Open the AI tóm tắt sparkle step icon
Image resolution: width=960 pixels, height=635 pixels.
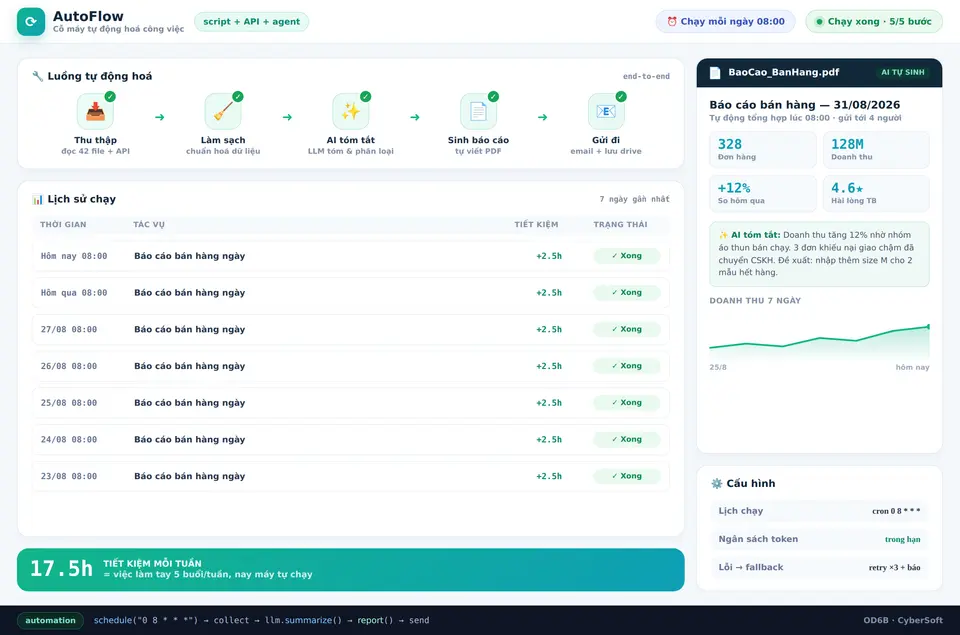coord(350,111)
